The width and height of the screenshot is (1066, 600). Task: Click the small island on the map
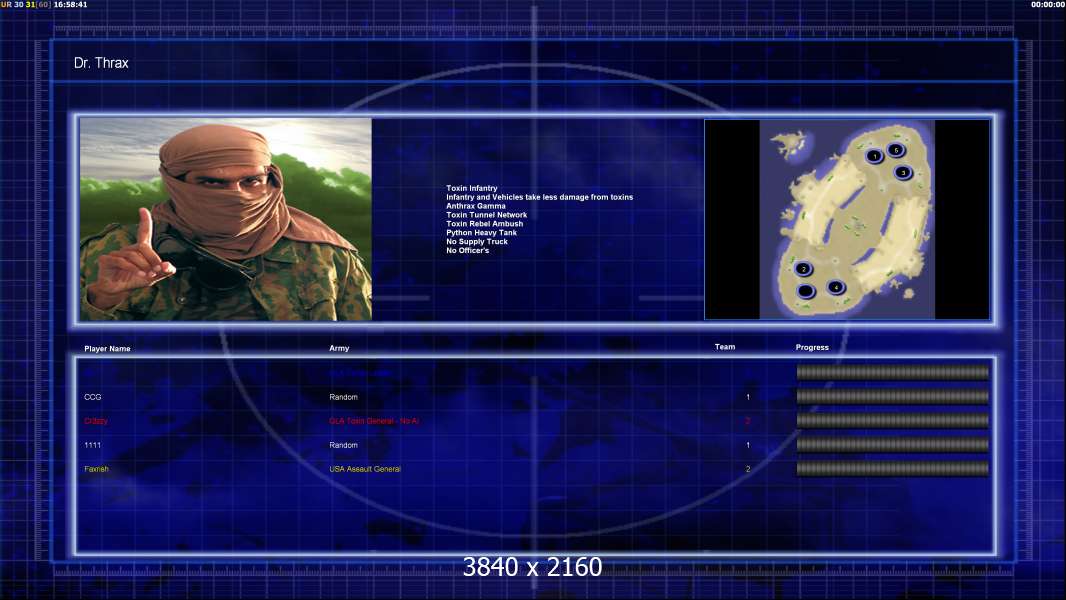coord(790,143)
